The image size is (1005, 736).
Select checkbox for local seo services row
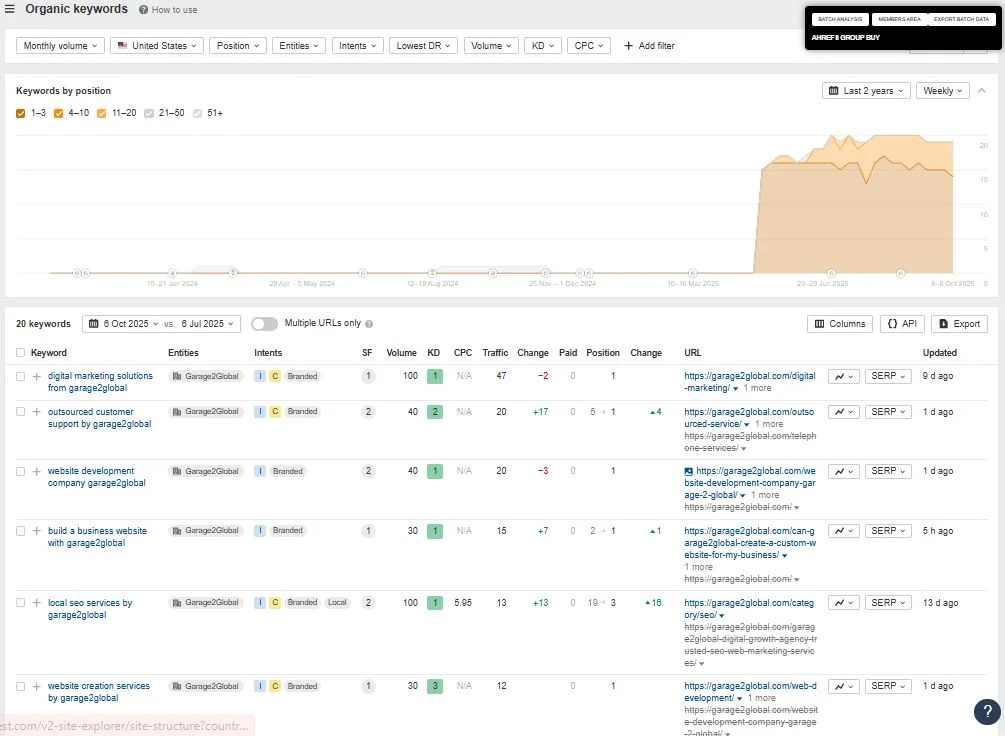tap(21, 603)
